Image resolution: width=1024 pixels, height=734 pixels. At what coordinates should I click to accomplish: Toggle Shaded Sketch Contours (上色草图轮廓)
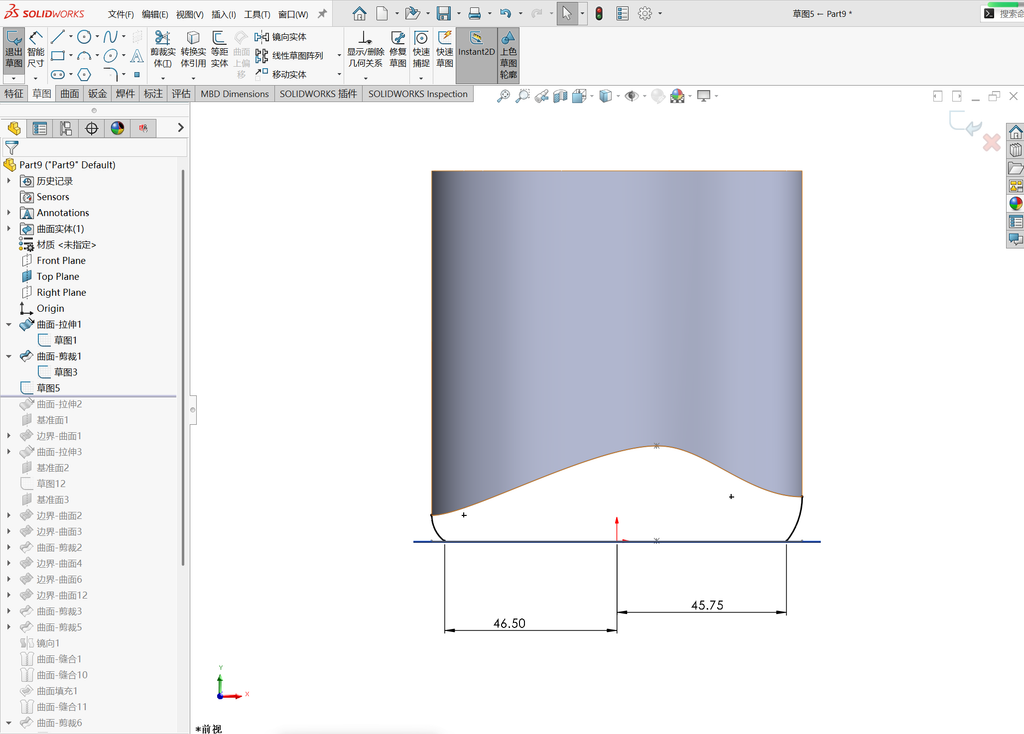[508, 55]
